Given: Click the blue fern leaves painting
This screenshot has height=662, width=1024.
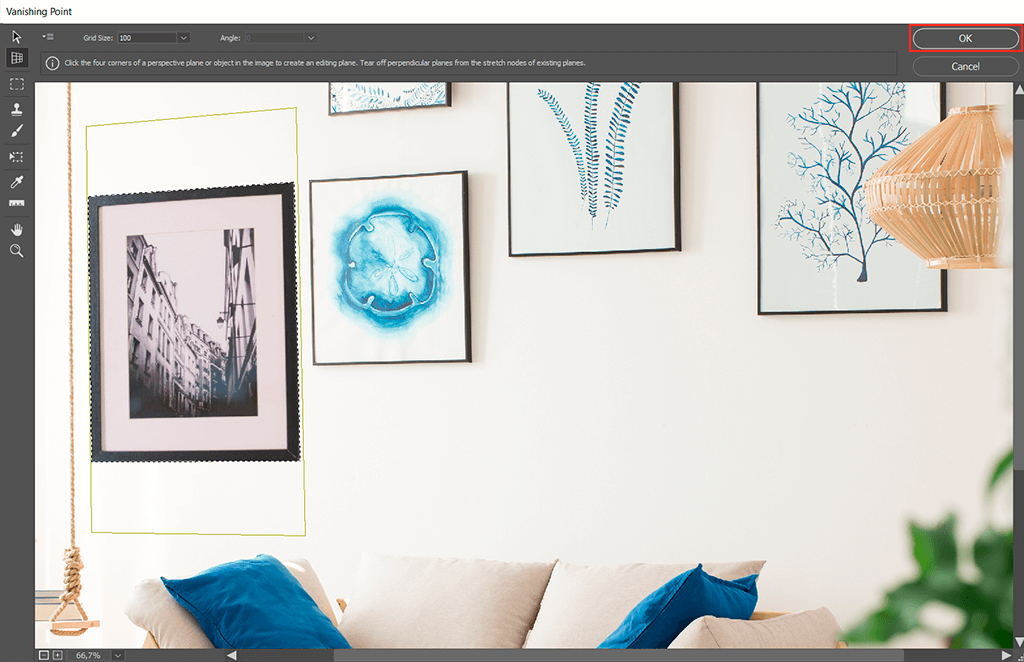Looking at the screenshot, I should [594, 168].
